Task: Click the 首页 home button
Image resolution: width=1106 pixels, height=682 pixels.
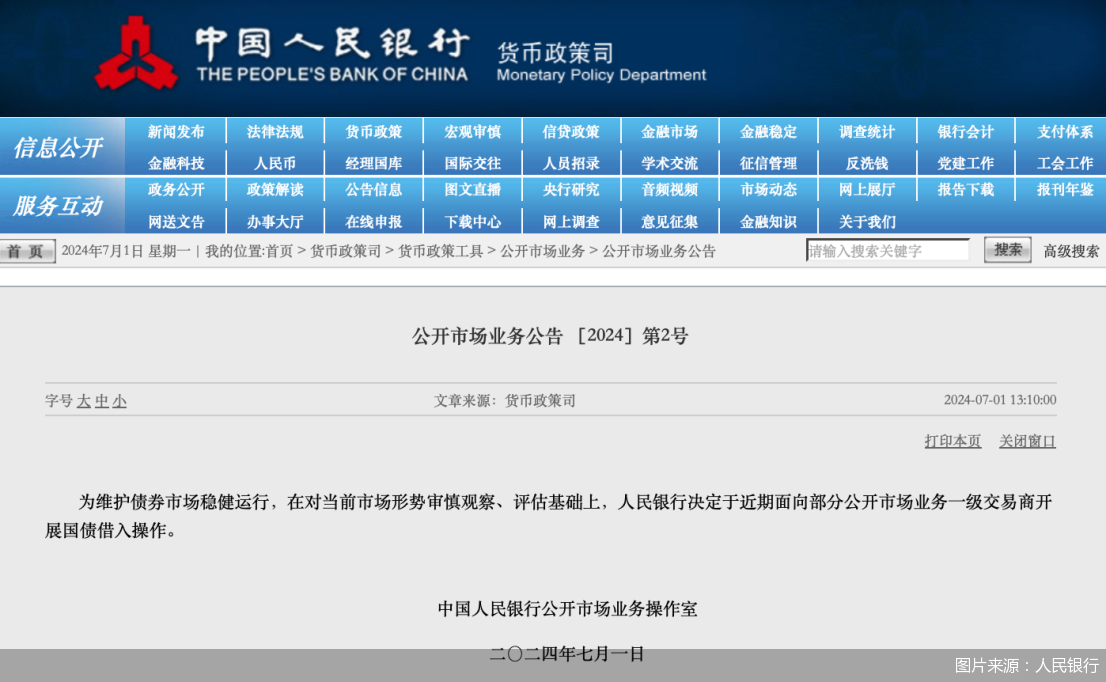Action: 28,251
